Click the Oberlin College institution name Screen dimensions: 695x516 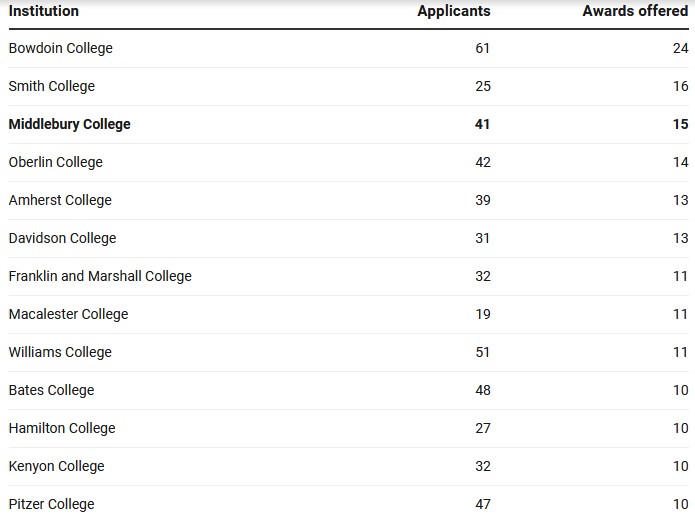click(x=55, y=162)
